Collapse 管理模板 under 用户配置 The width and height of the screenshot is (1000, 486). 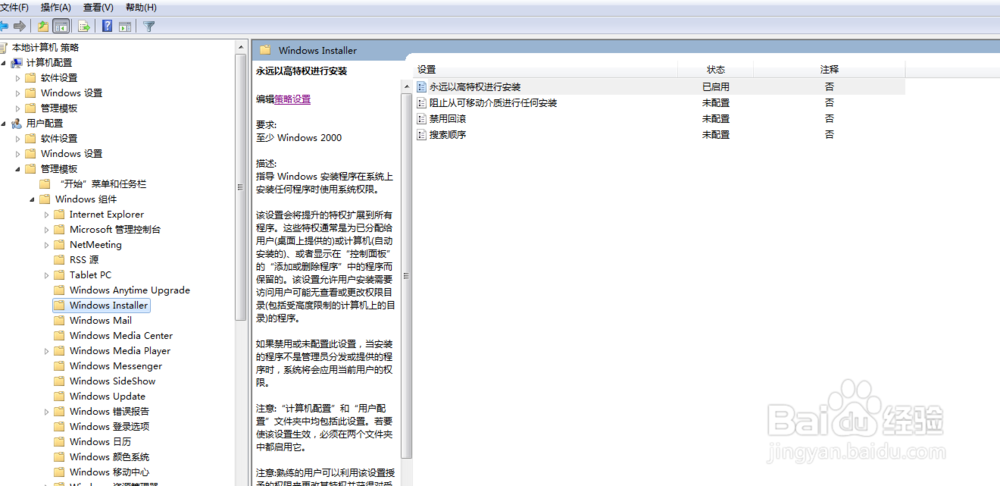point(18,169)
